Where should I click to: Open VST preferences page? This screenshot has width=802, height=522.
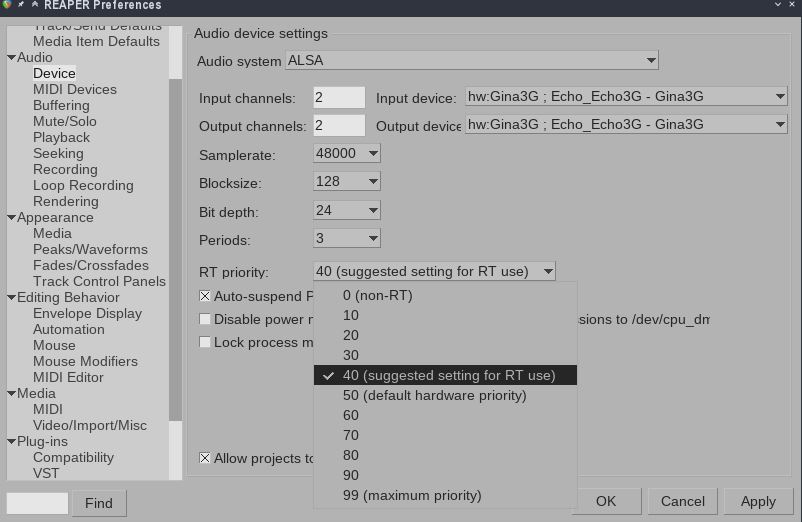[46, 473]
